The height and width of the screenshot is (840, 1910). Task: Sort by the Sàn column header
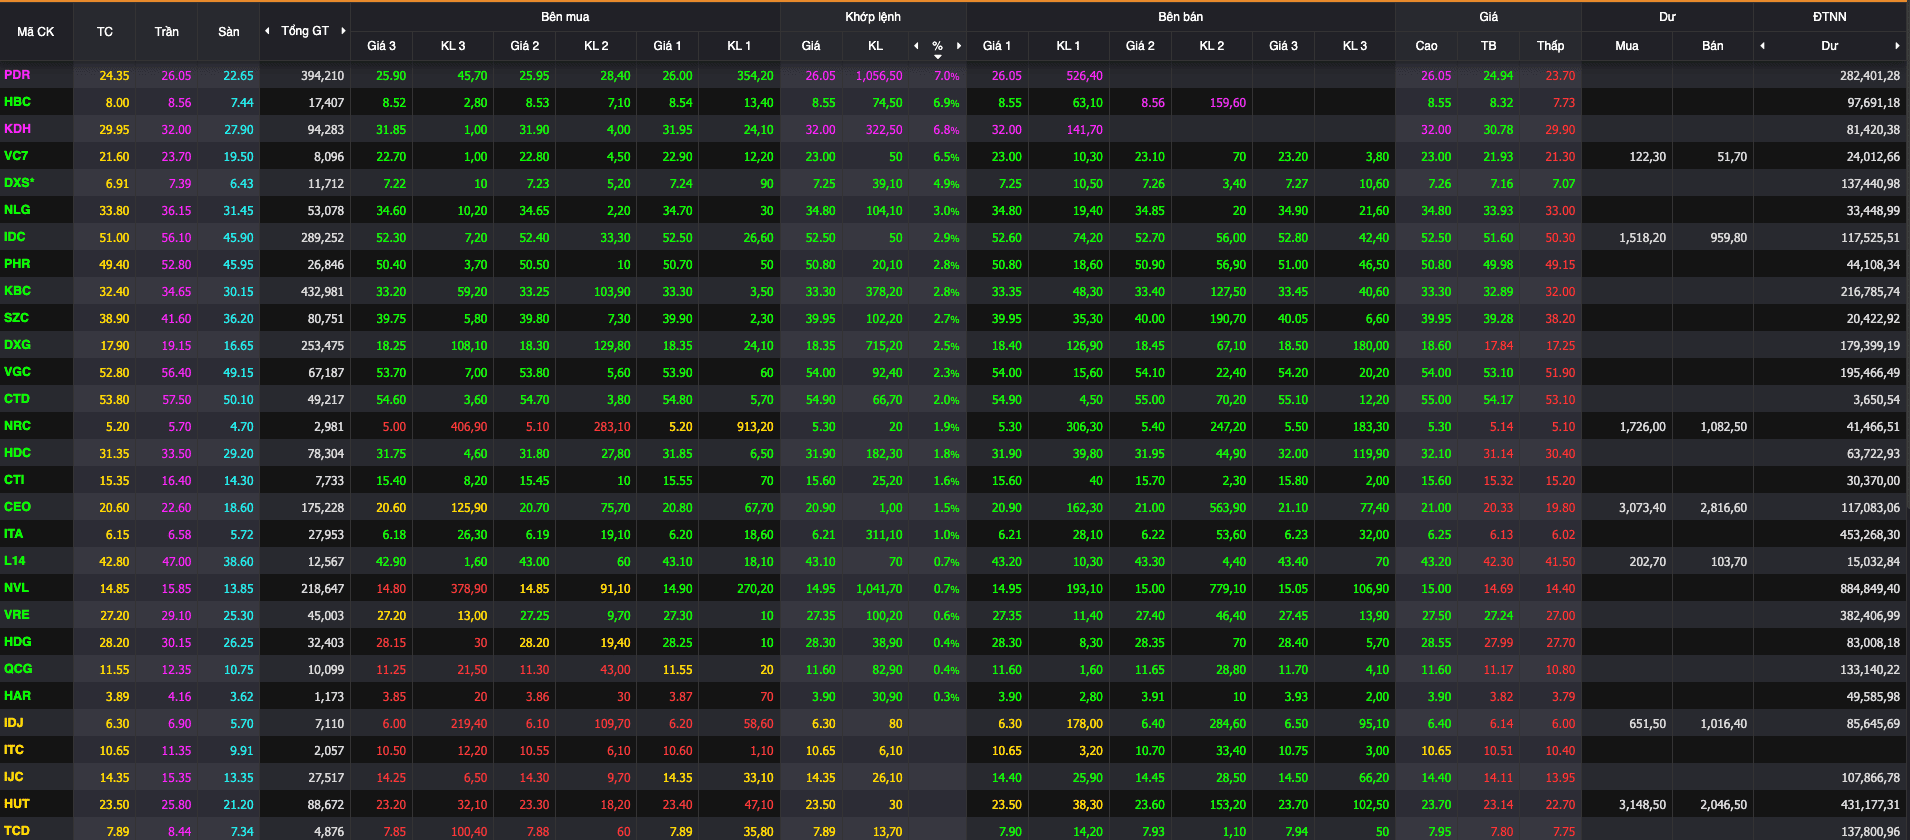(x=229, y=32)
